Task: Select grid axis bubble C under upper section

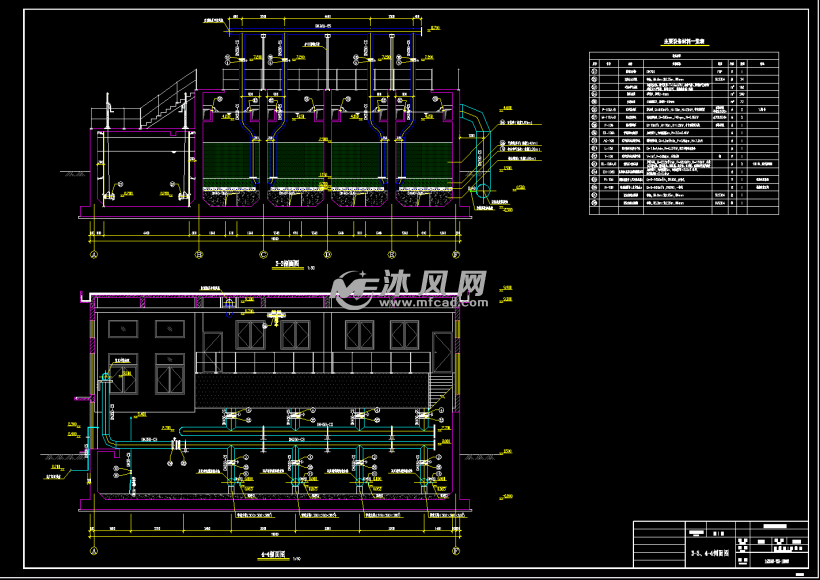Action: tap(264, 254)
